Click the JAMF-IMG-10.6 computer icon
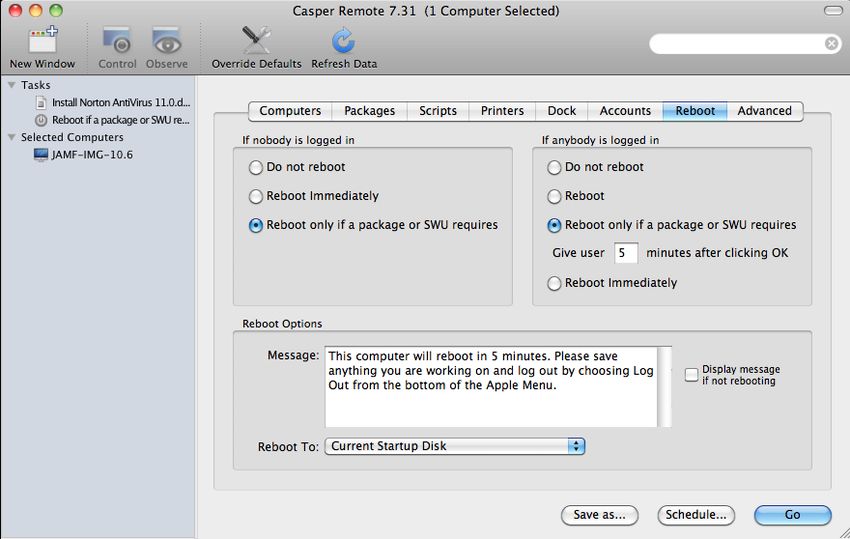 pyautogui.click(x=41, y=155)
